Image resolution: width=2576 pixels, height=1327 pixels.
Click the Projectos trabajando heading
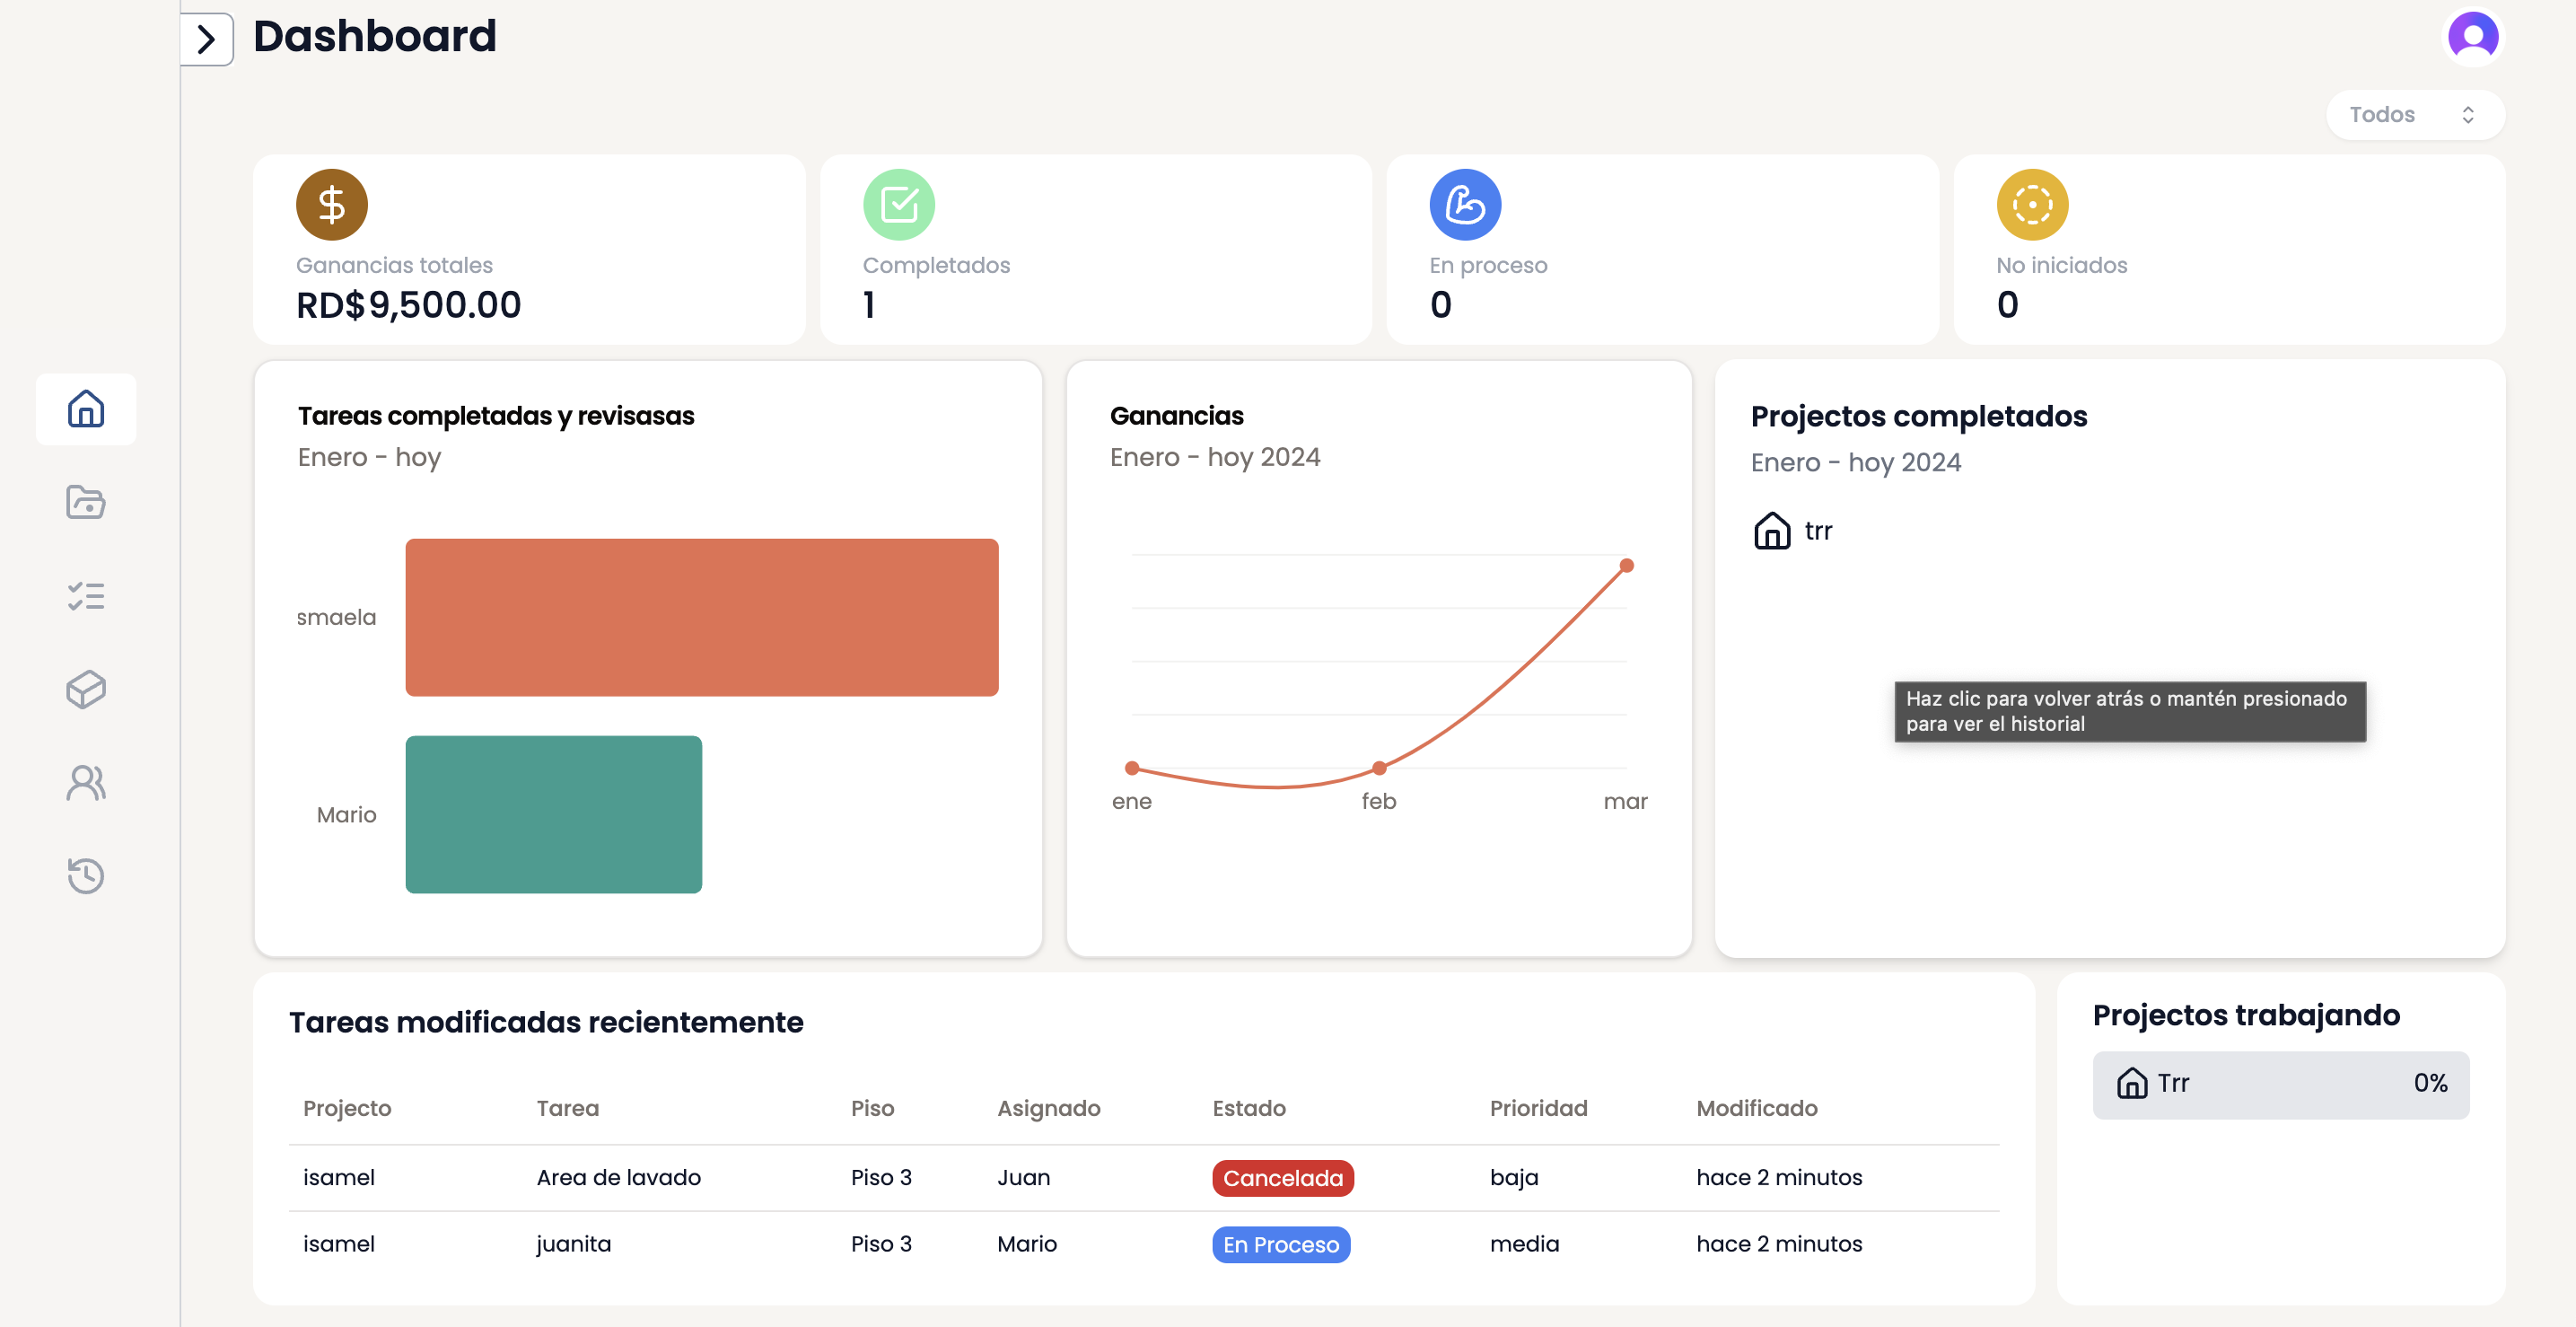point(2246,1016)
